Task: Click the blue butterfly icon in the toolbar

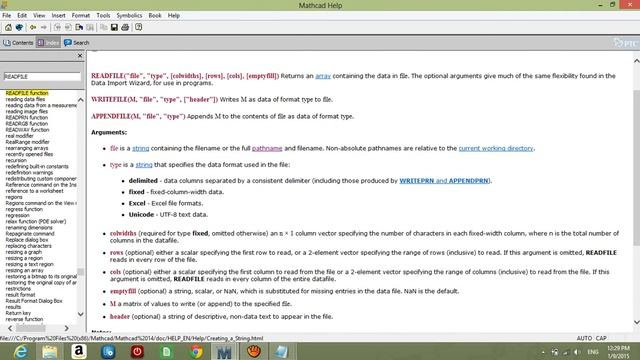Action: point(19,27)
